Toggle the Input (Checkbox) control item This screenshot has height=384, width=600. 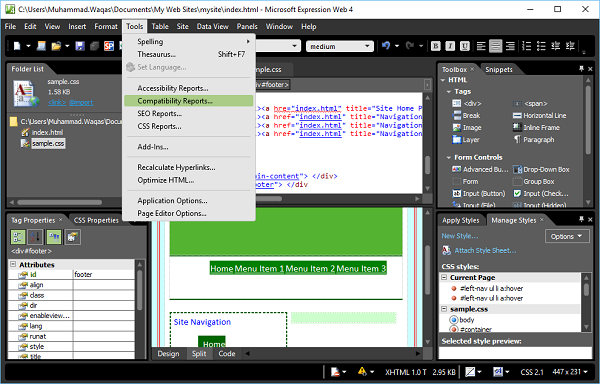point(541,194)
